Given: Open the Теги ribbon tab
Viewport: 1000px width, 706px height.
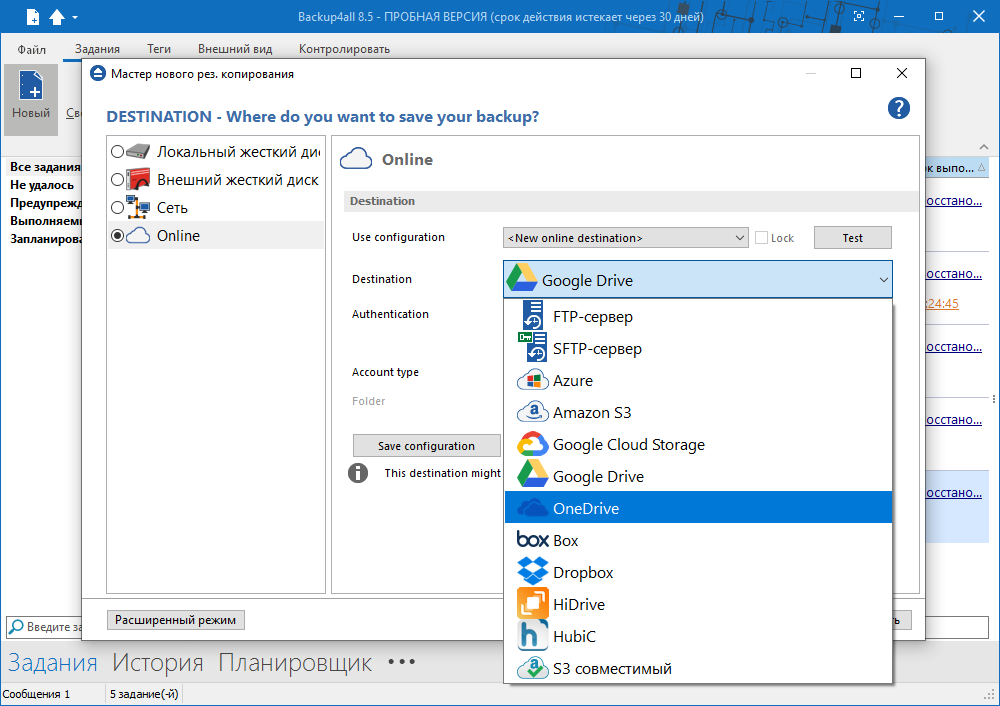Looking at the screenshot, I should [159, 49].
